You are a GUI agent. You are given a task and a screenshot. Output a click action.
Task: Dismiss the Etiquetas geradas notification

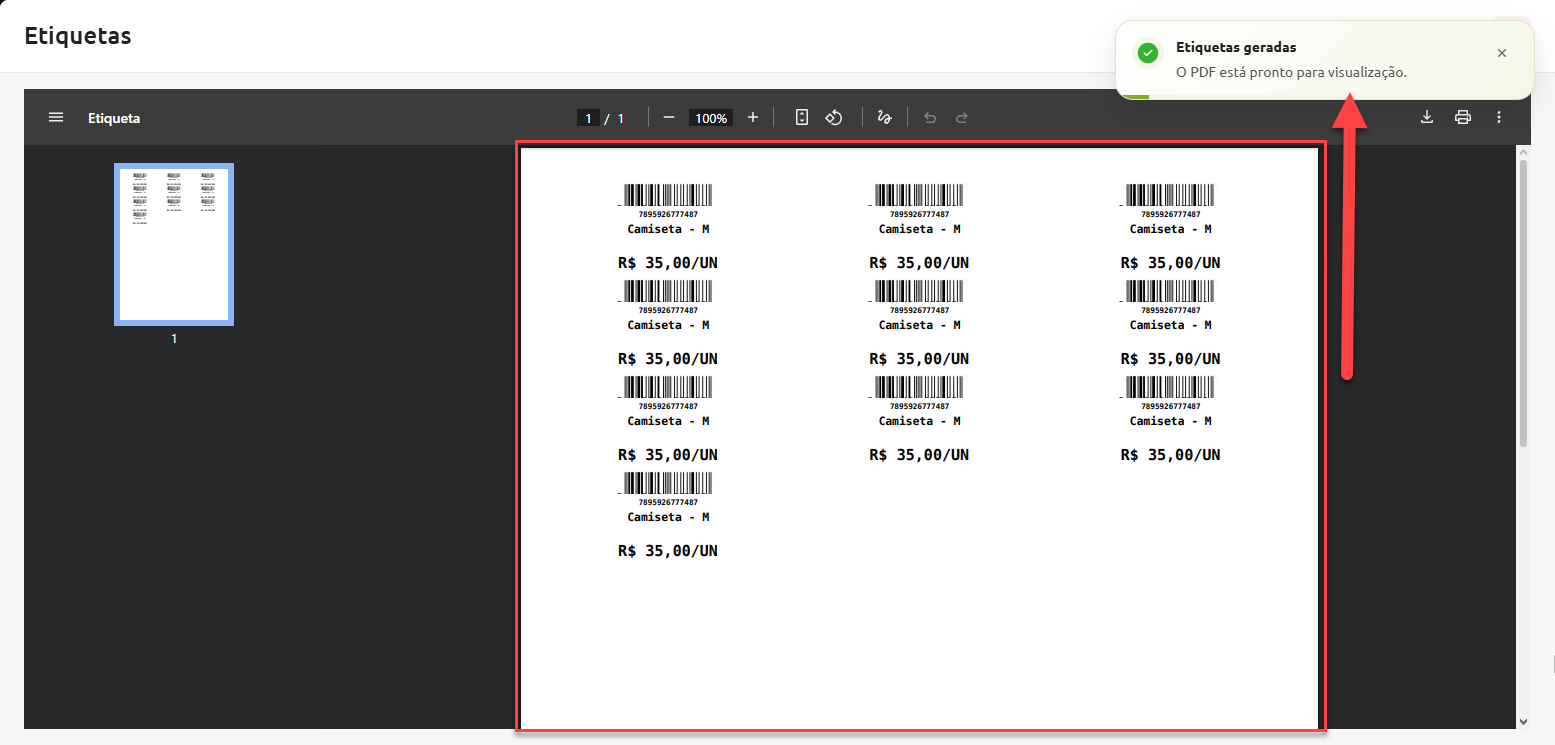[x=1501, y=53]
